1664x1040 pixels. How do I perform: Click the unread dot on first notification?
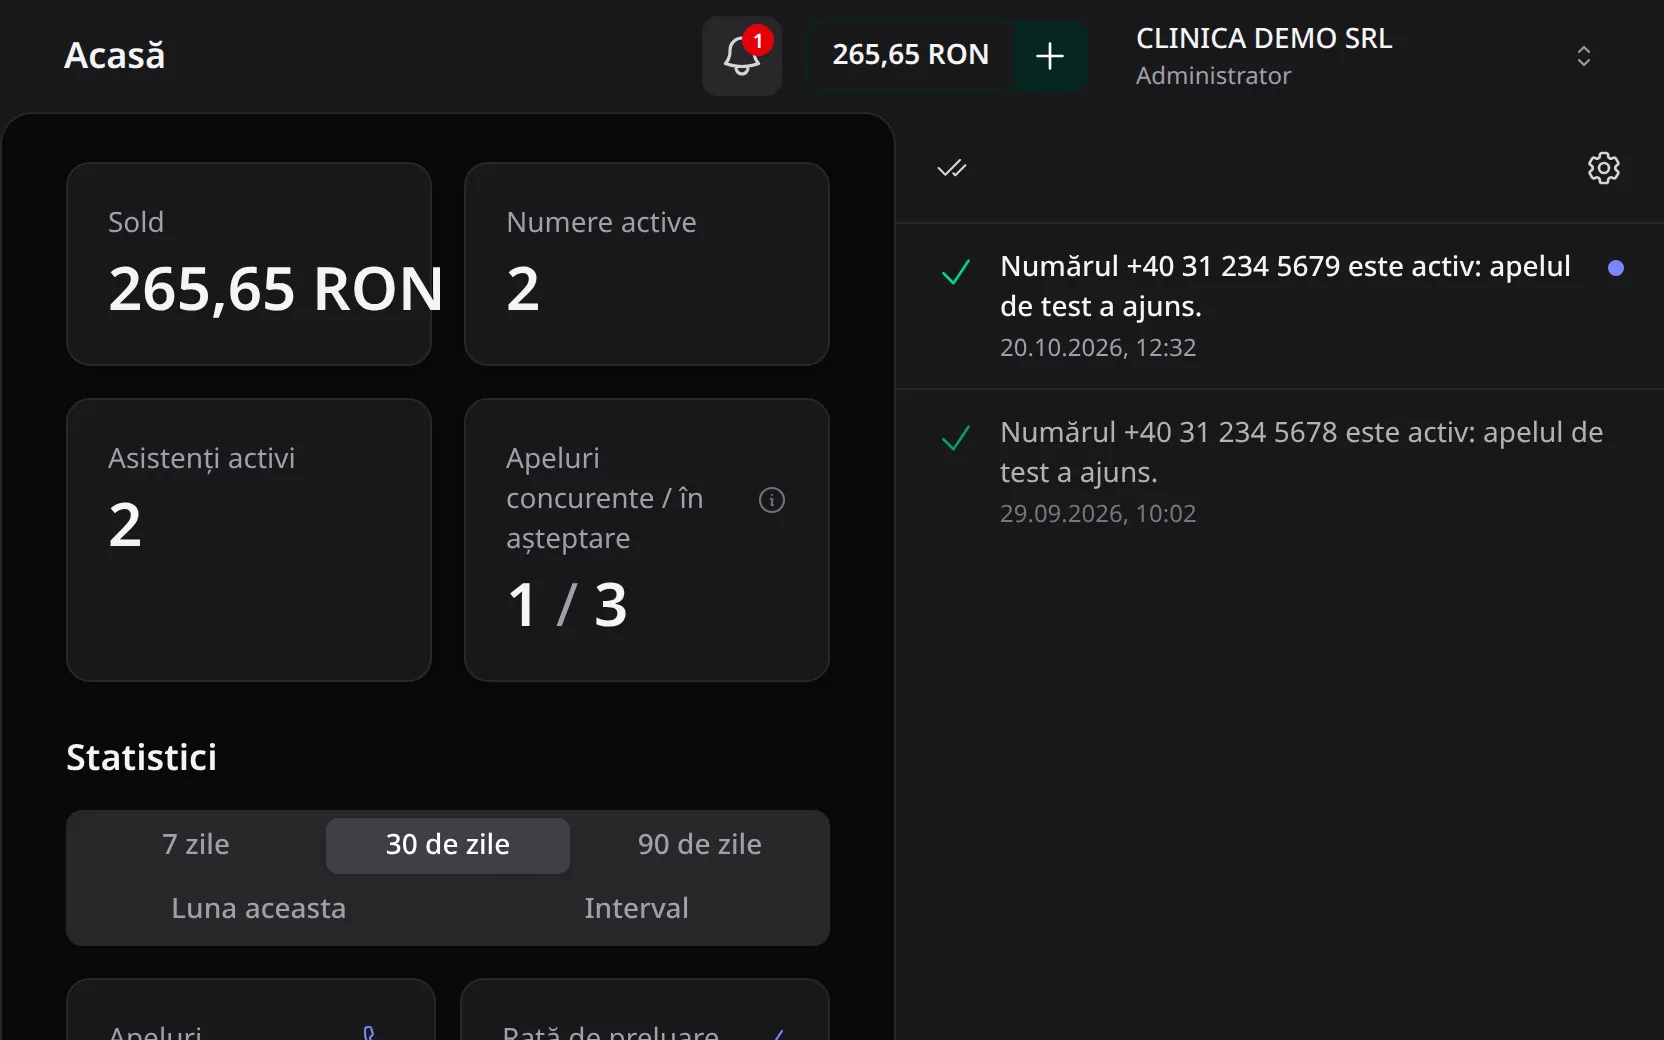[1615, 268]
